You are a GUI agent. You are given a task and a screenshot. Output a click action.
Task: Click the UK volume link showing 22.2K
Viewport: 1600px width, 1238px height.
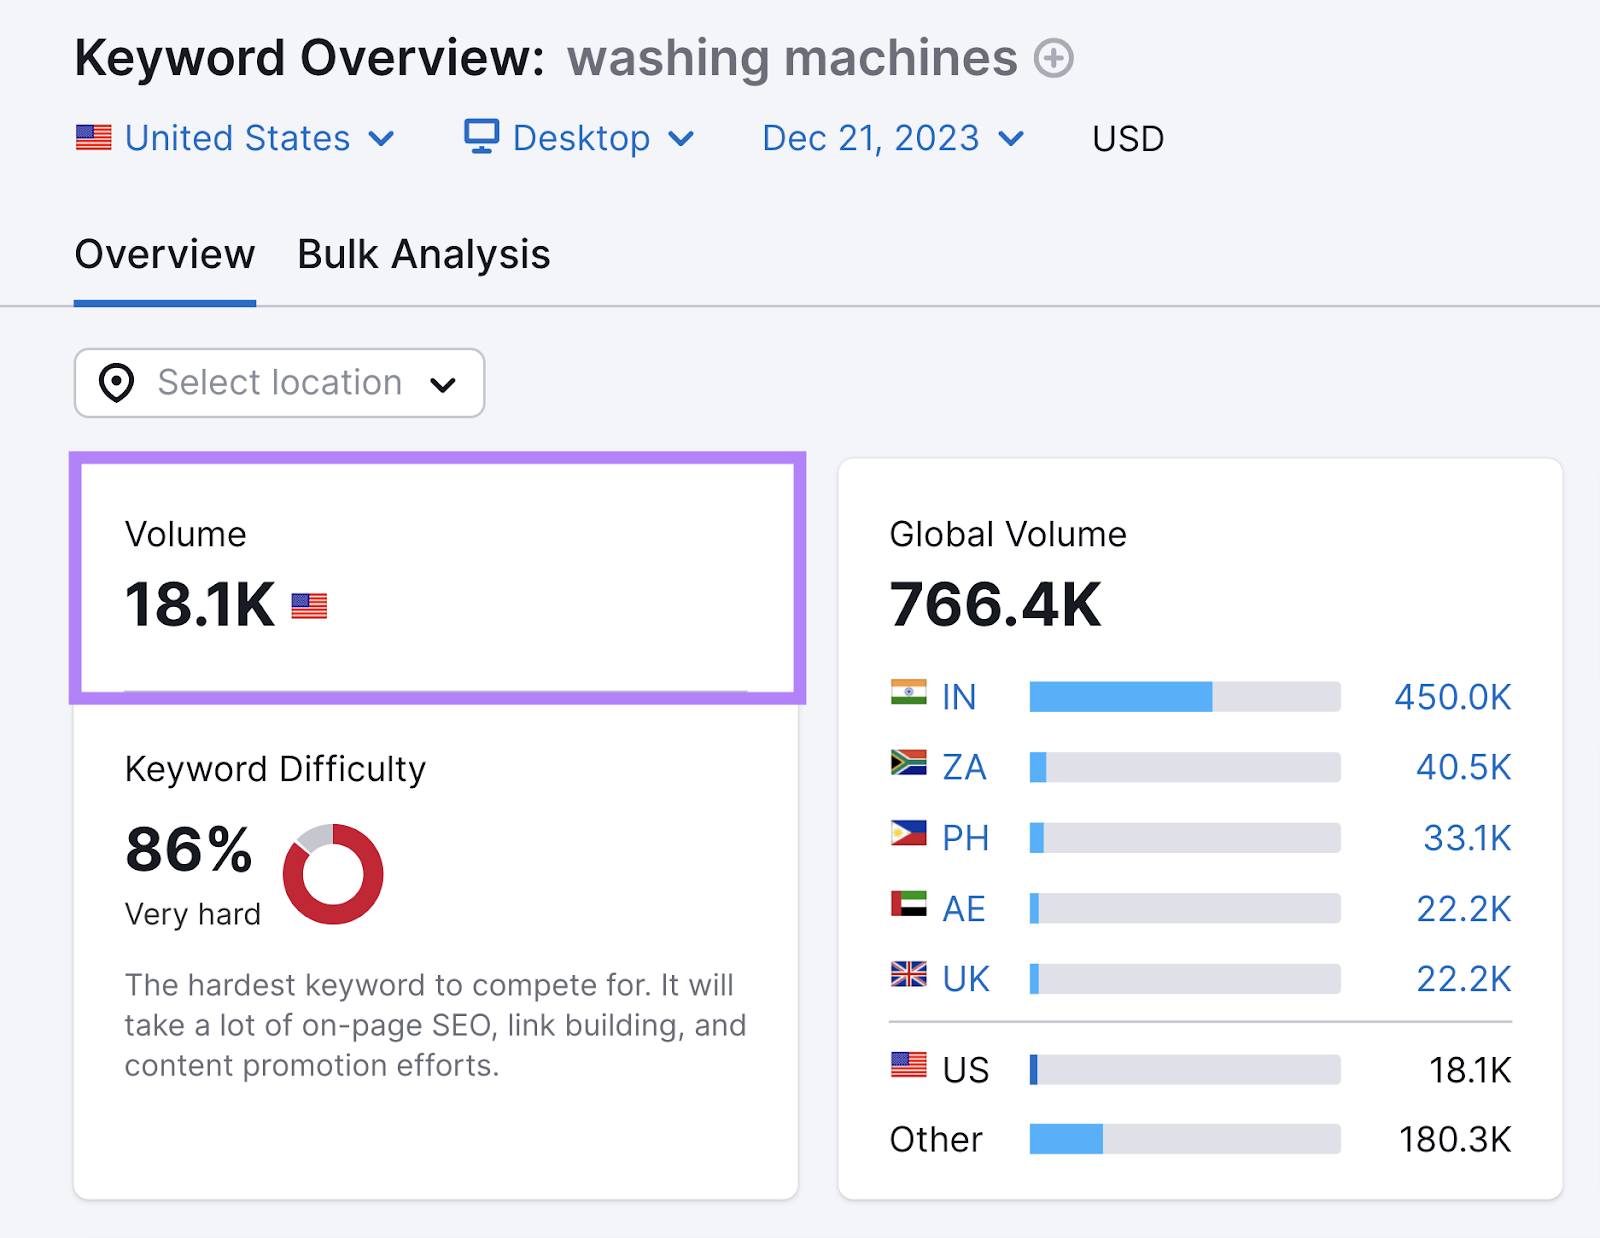[1463, 978]
